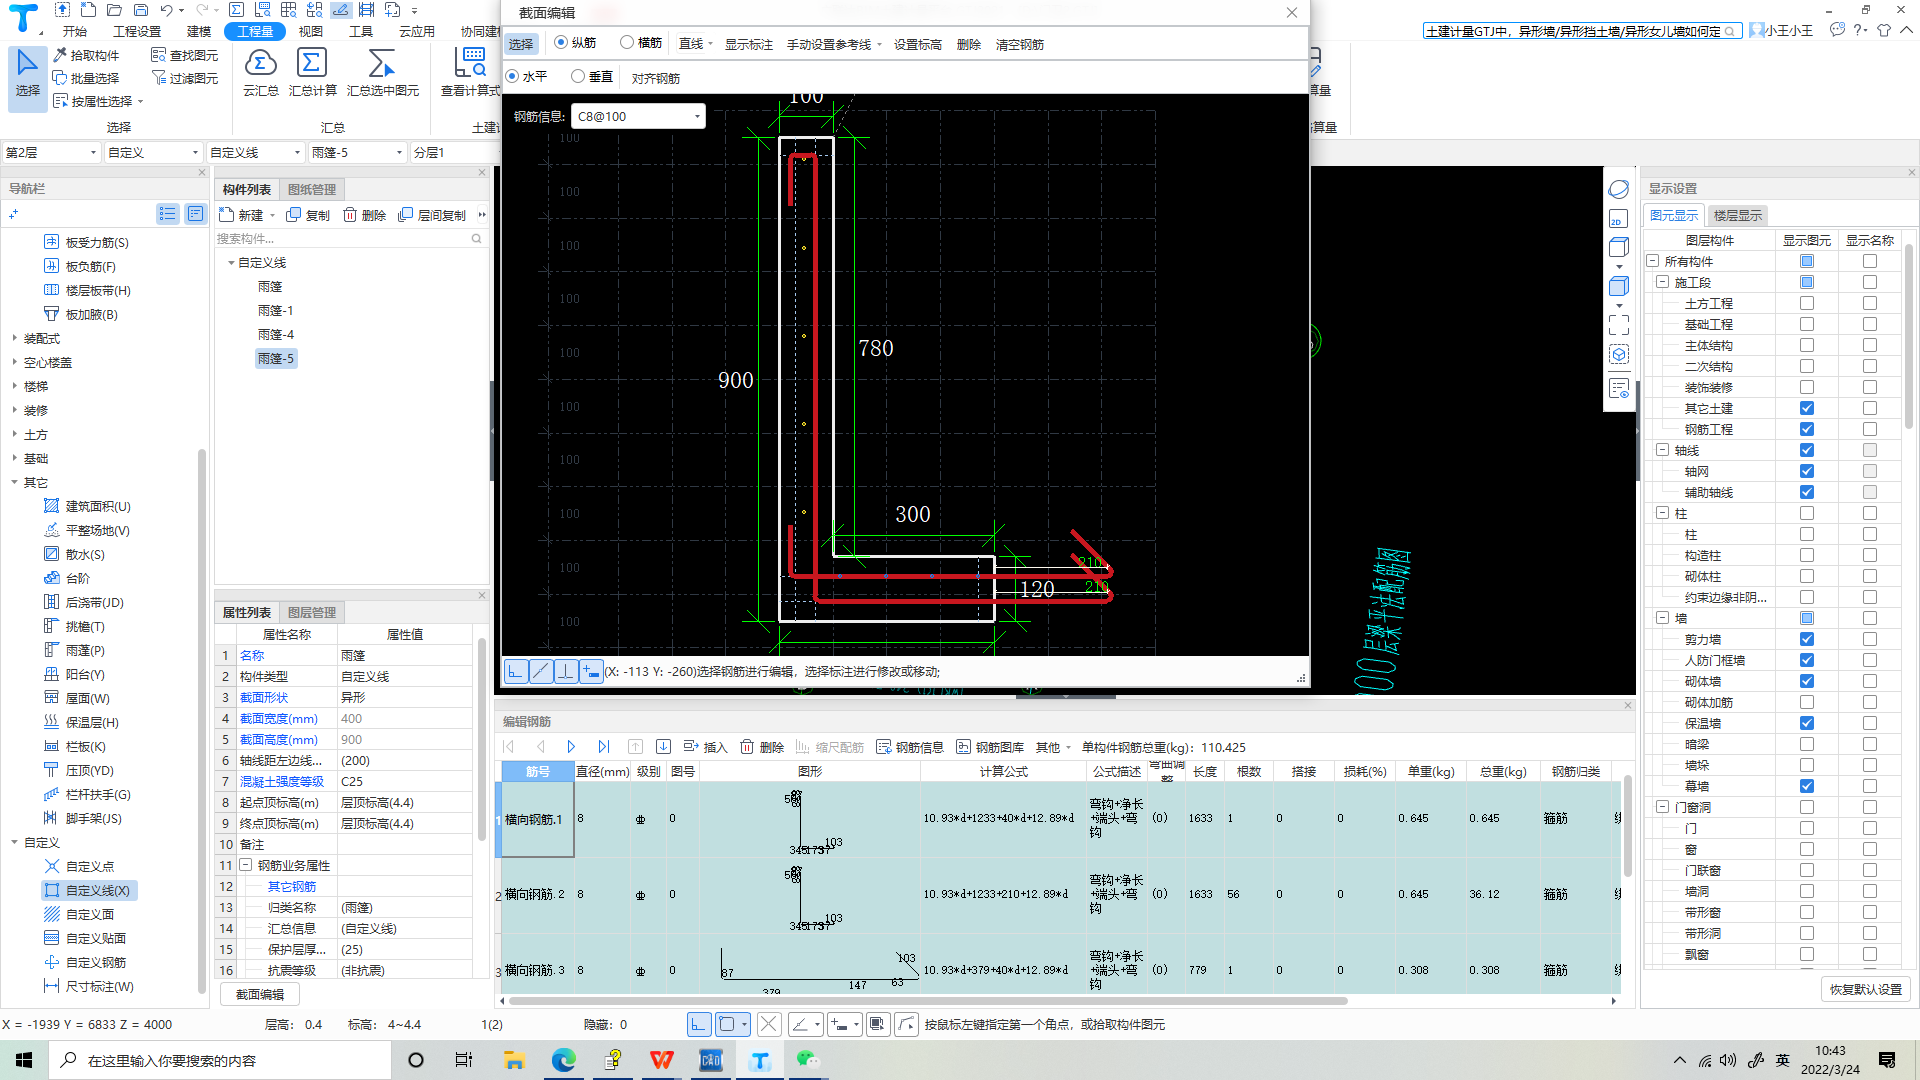Collapse 钢筋业务属性 property group
The image size is (1920, 1080).
pos(245,865)
